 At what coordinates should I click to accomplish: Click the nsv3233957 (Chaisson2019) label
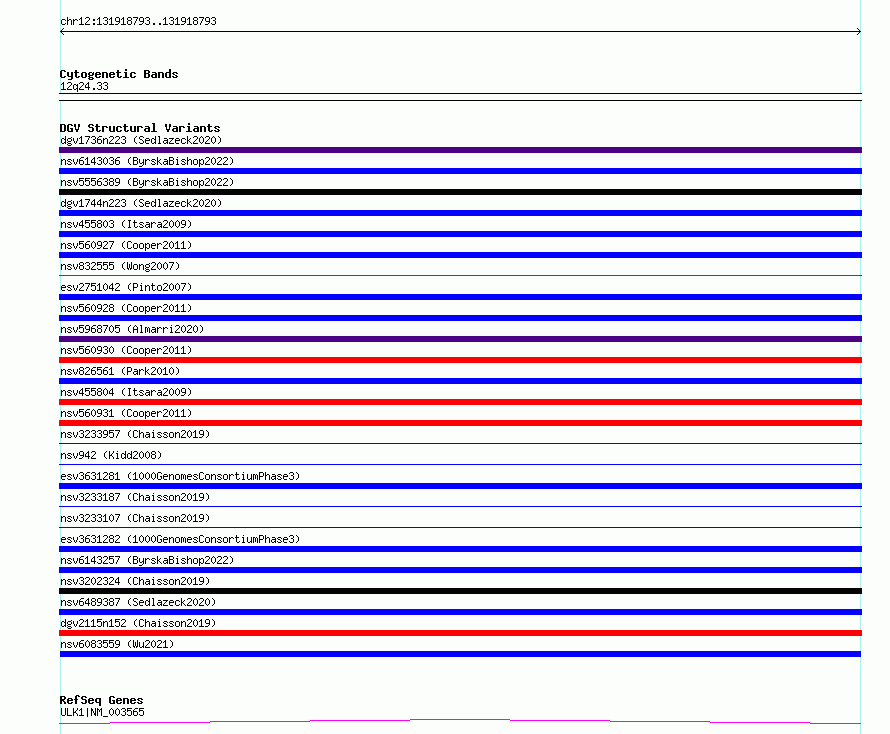(135, 434)
